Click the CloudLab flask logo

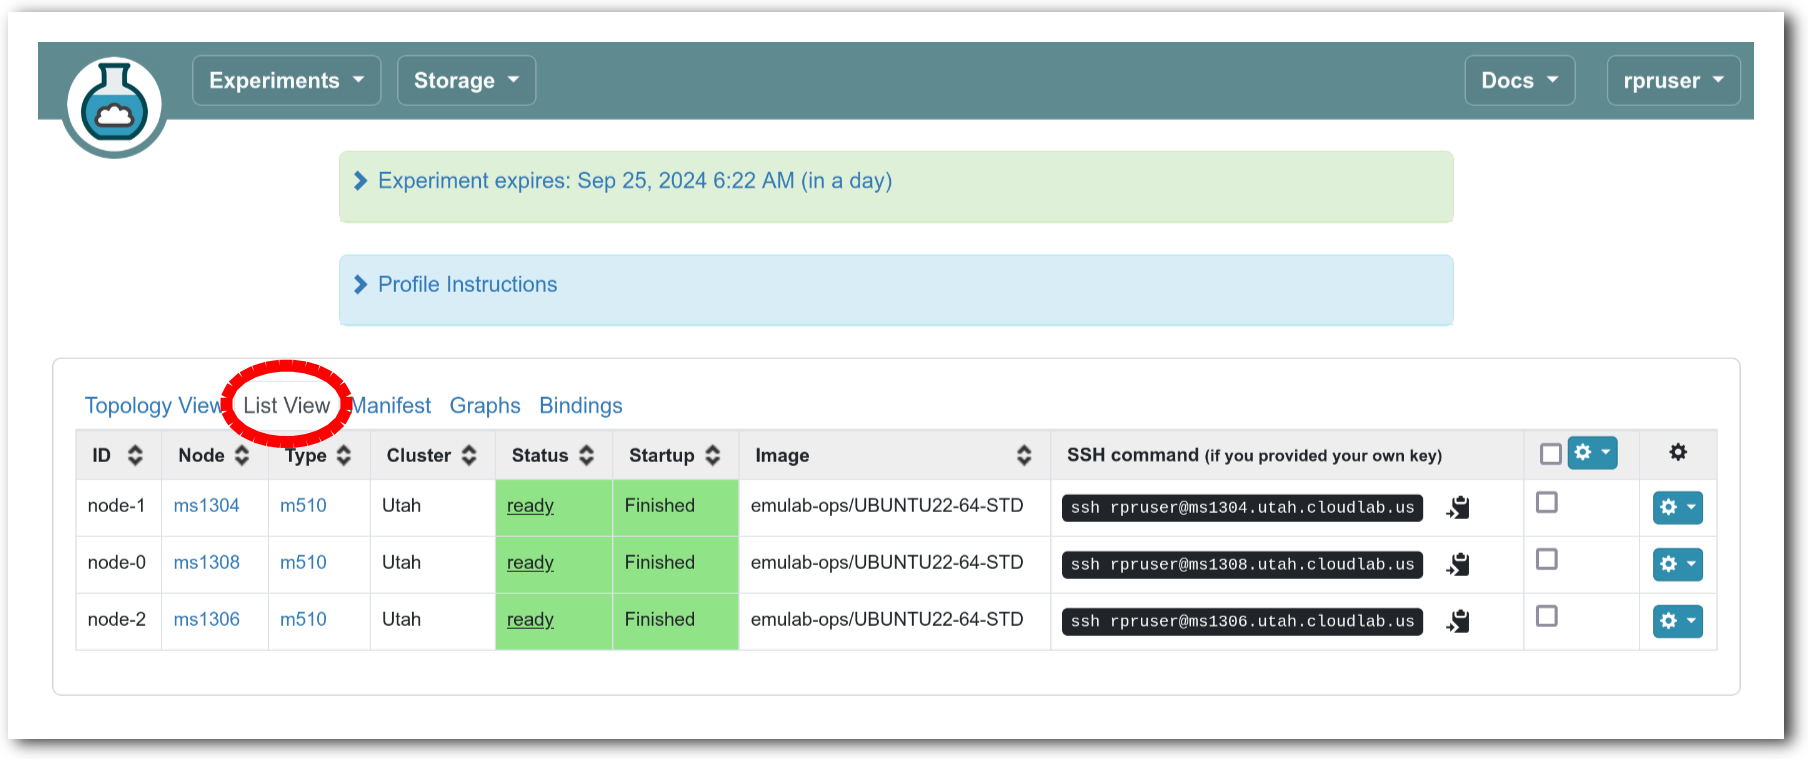114,107
